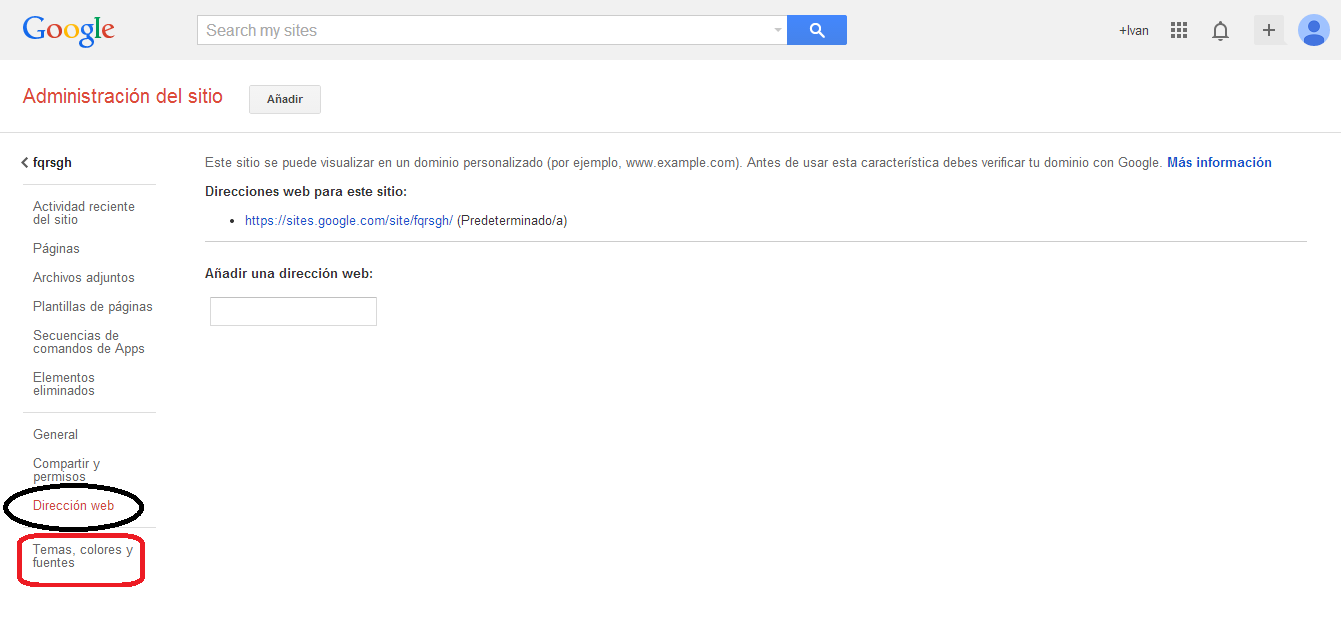Open the account profile avatar
The width and height of the screenshot is (1341, 617).
coord(1313,30)
